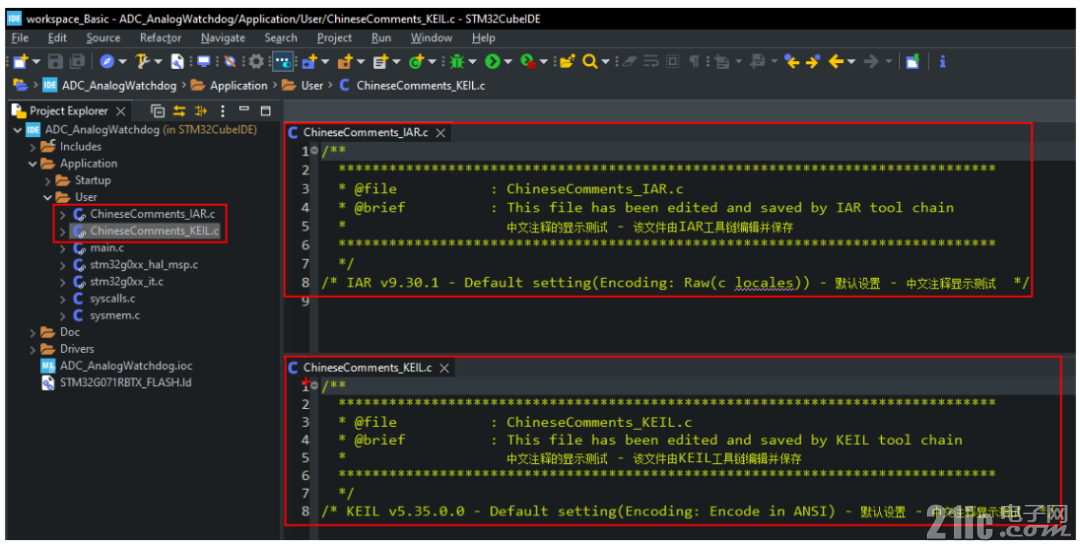Click the blue compass build-target icon
Screen dimensions: 1080x547
tap(107, 61)
